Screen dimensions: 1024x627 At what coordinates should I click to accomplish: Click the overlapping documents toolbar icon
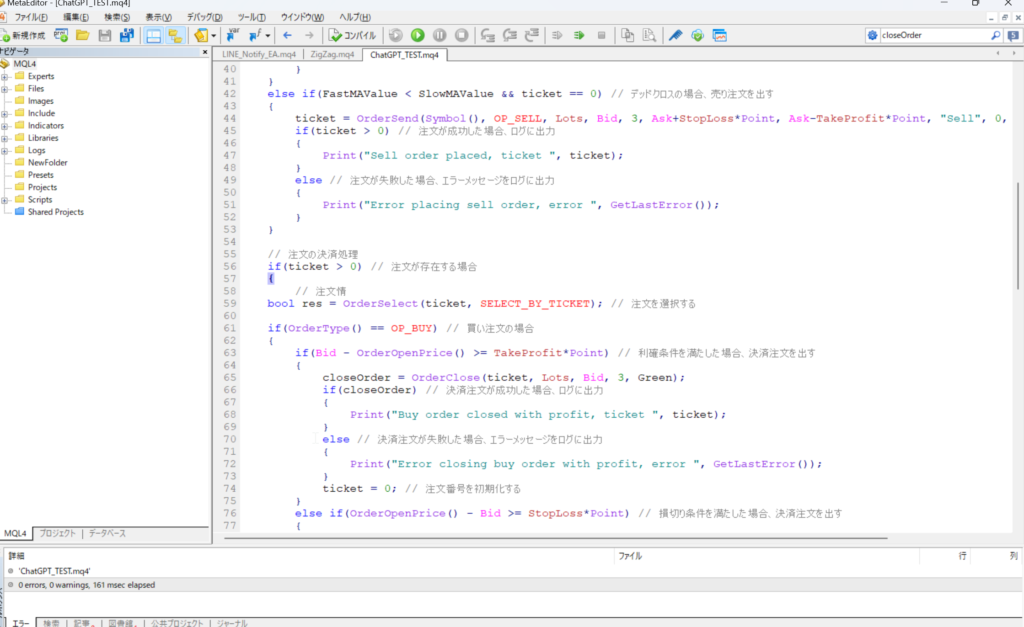click(628, 35)
